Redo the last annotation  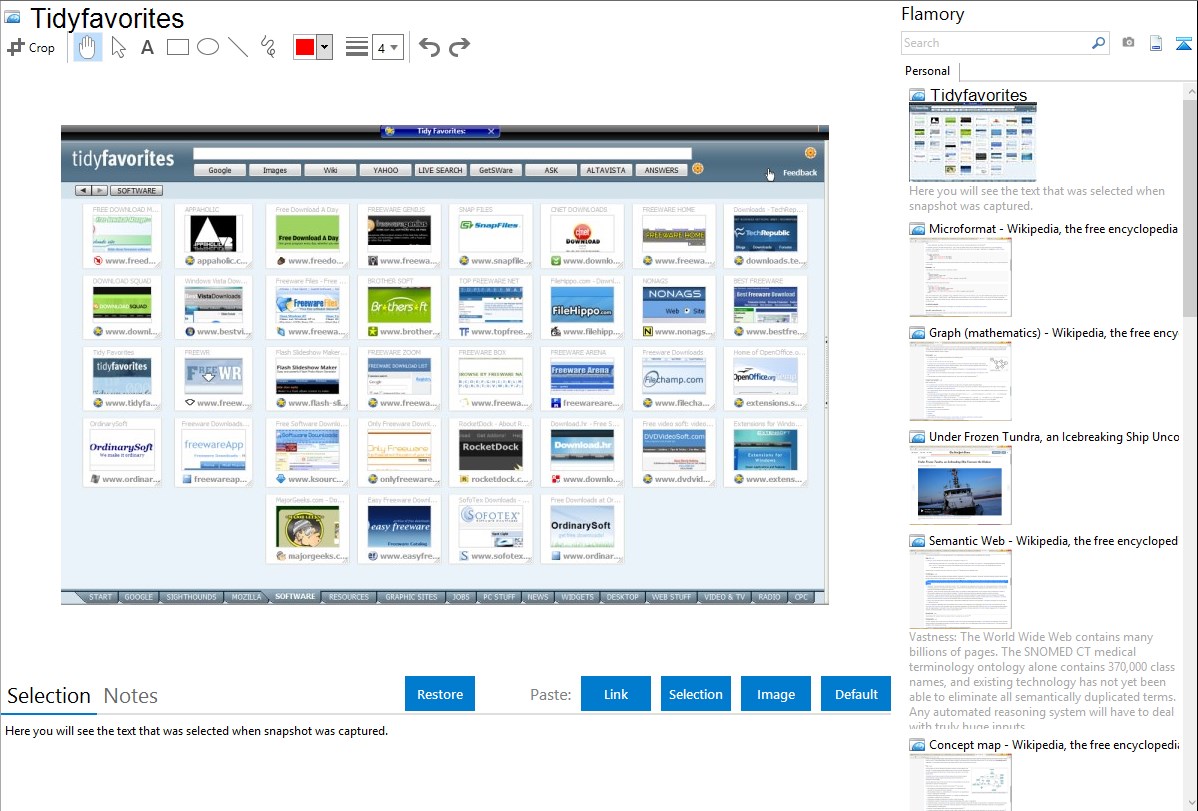[459, 47]
